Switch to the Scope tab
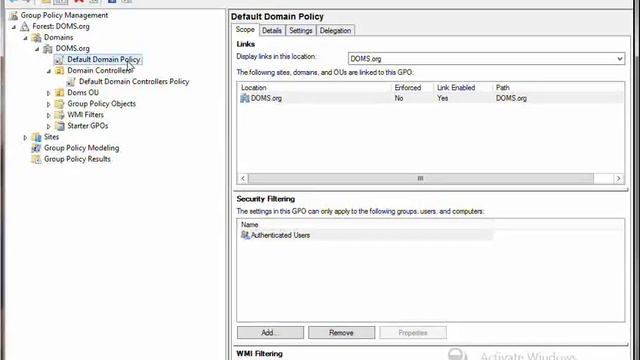Viewport: 640px width, 360px height. [x=245, y=30]
